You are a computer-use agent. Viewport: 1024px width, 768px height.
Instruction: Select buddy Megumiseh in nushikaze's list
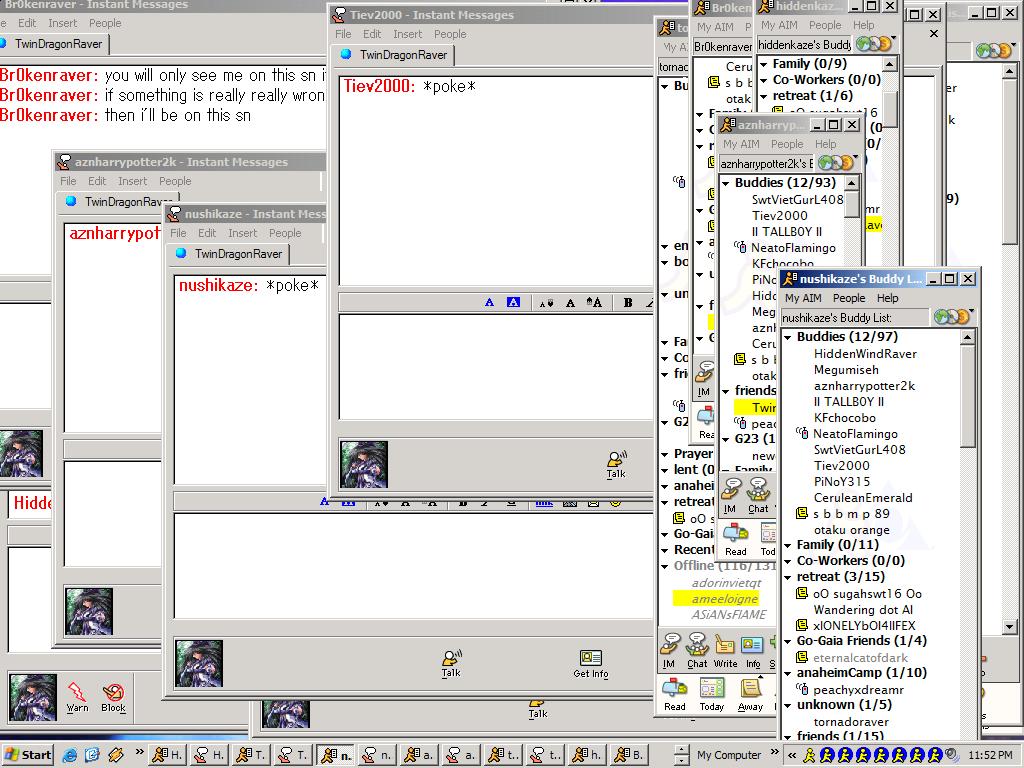846,370
